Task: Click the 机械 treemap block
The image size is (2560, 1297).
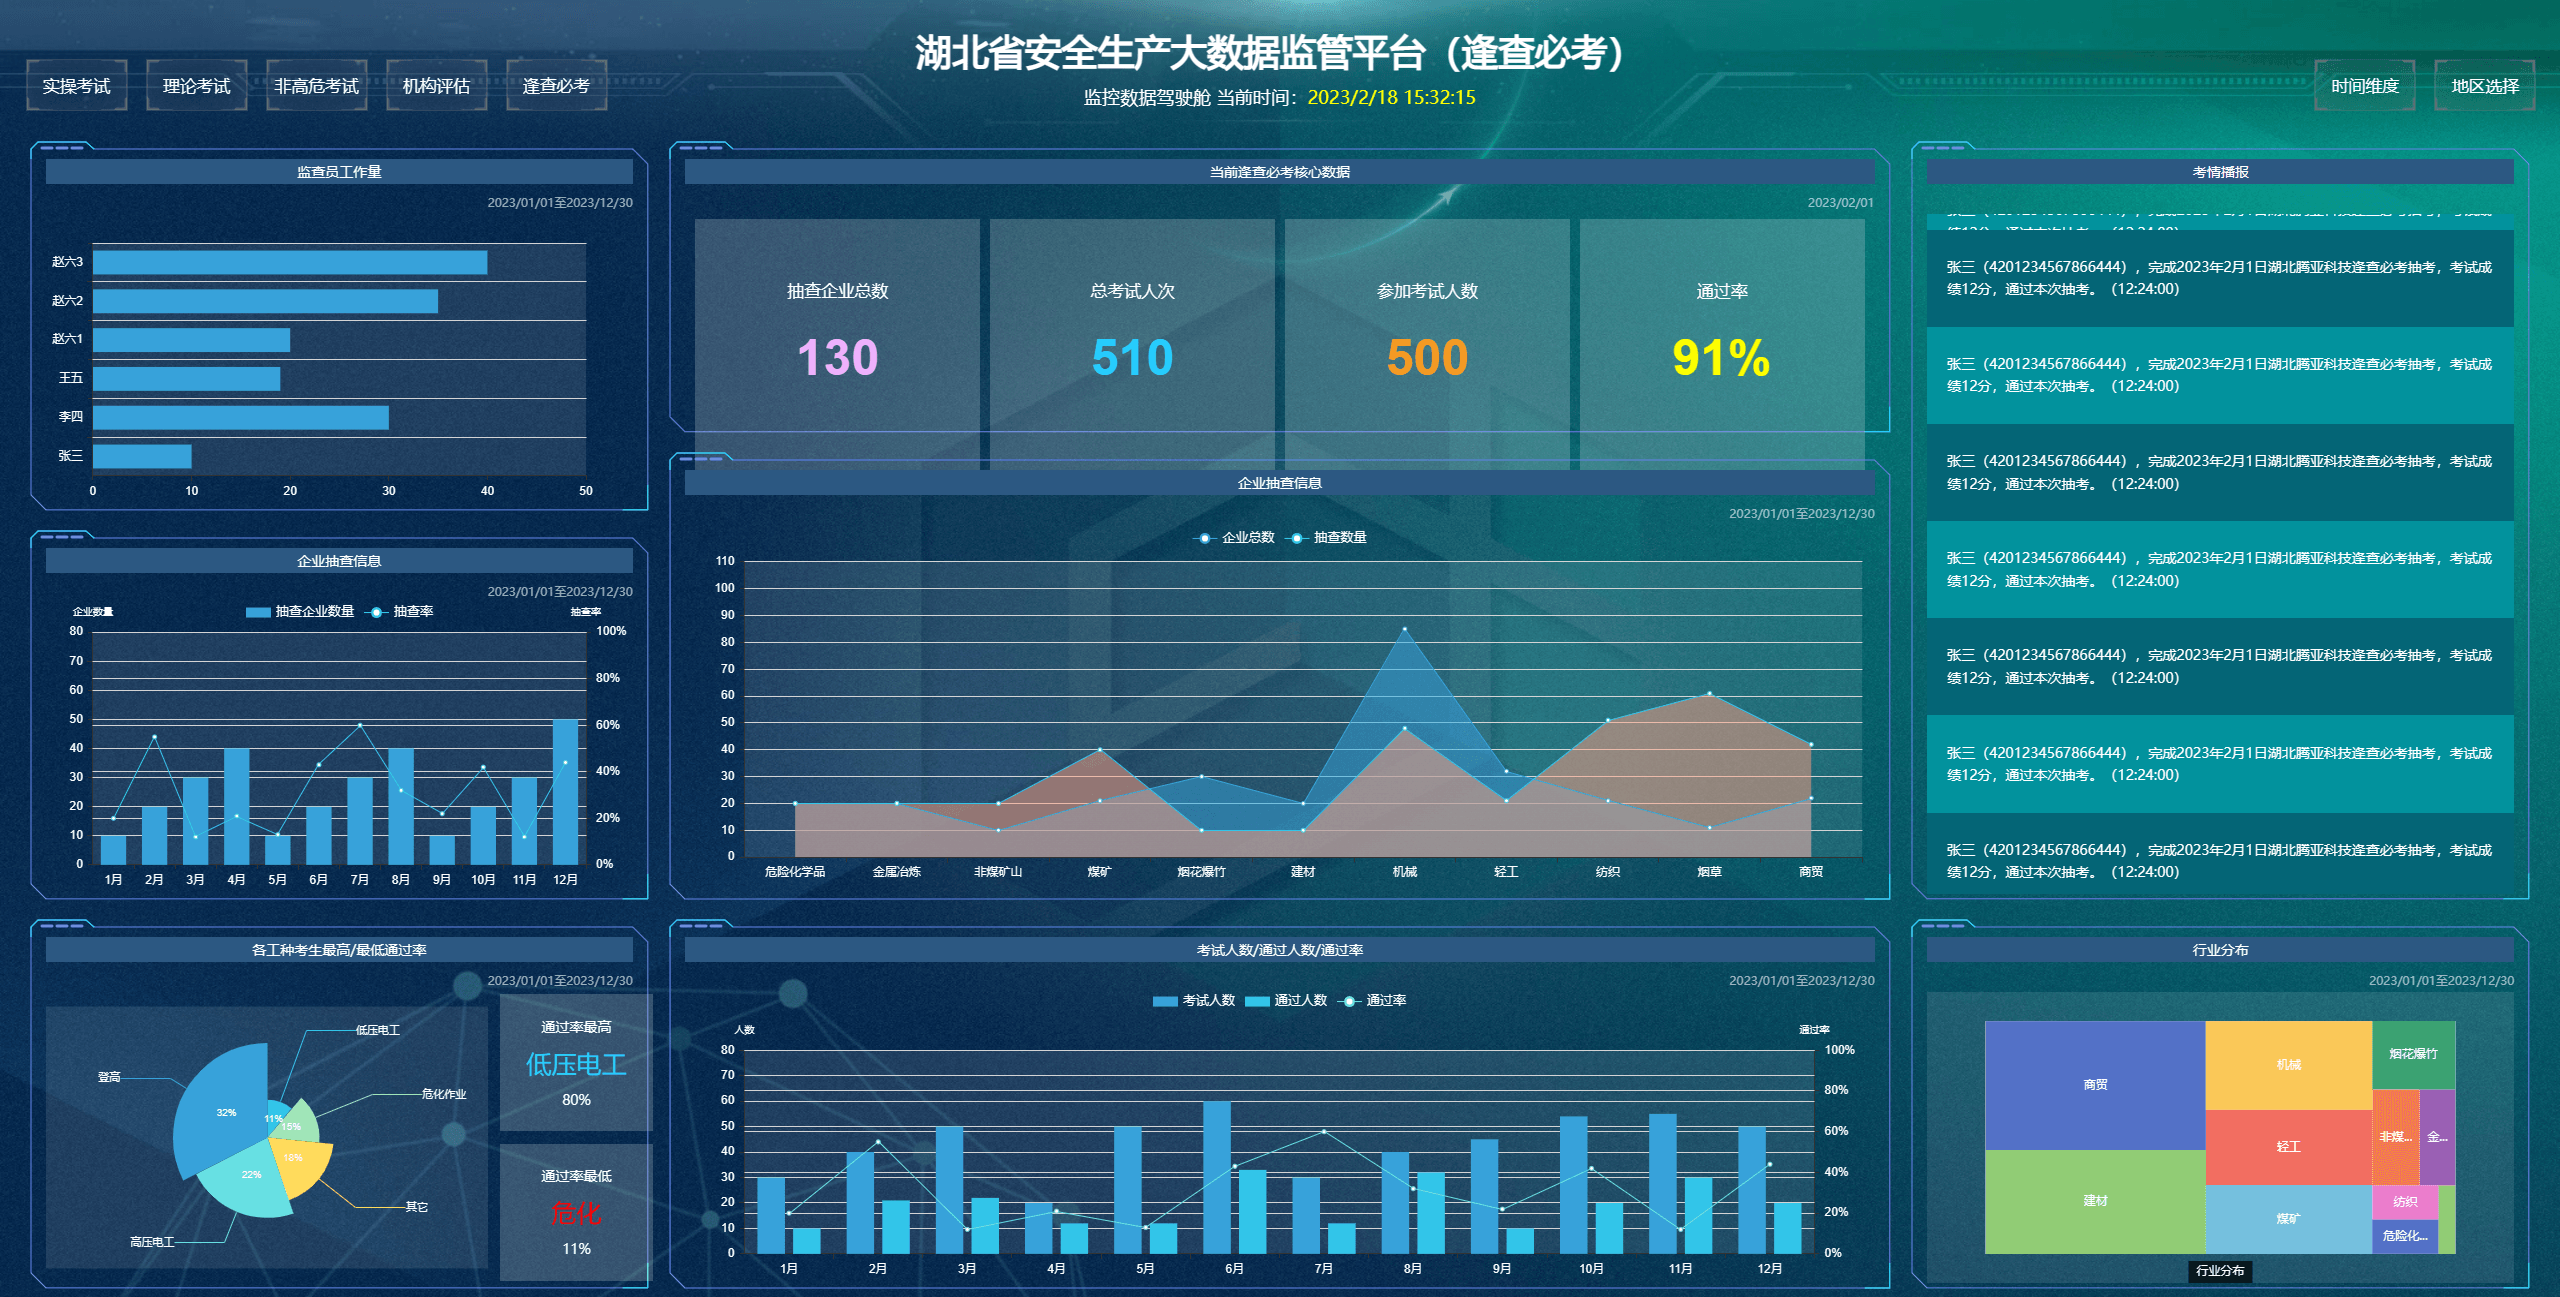Action: 2288,1065
